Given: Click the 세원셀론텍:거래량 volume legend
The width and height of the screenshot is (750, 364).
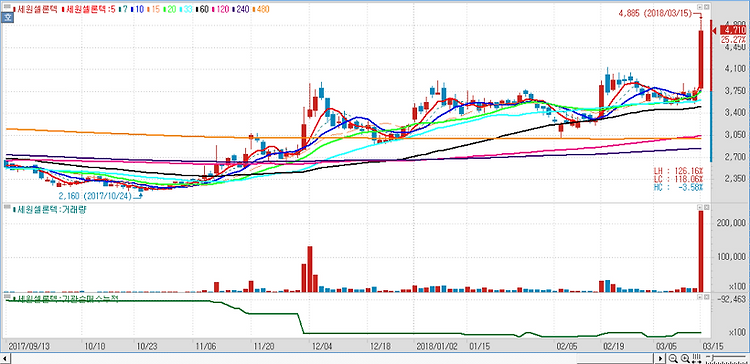Looking at the screenshot, I should 50,210.
